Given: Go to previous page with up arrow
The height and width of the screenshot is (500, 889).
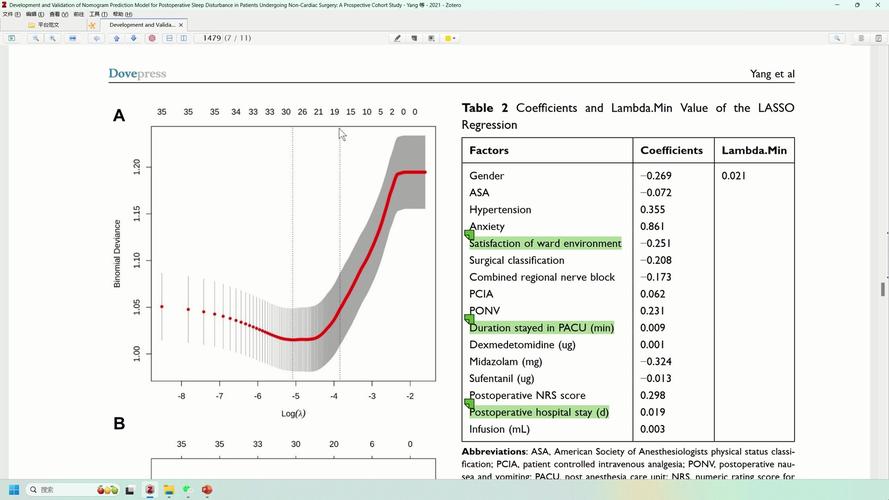Looking at the screenshot, I should pyautogui.click(x=117, y=39).
